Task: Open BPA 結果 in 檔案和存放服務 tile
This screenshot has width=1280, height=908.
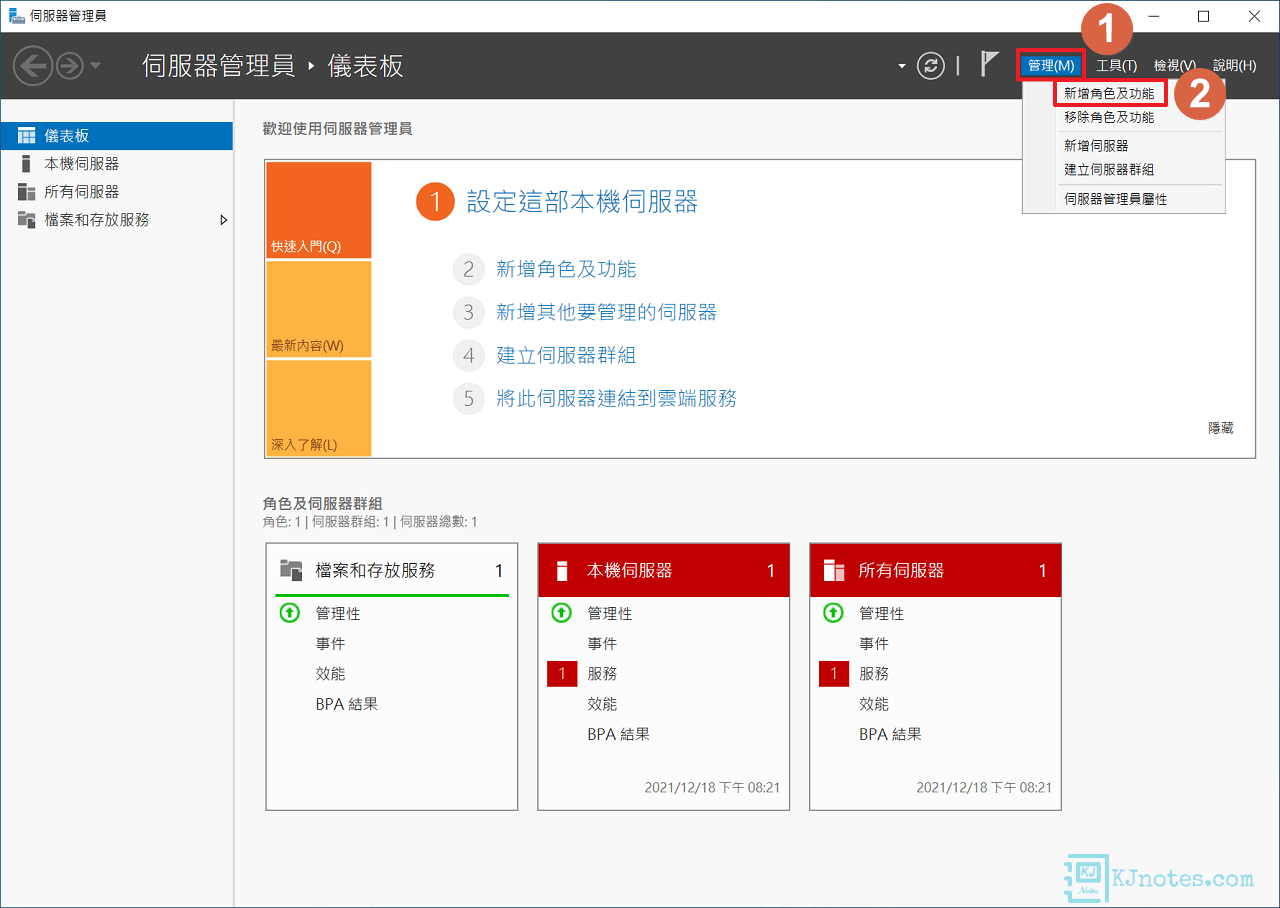Action: click(x=347, y=704)
